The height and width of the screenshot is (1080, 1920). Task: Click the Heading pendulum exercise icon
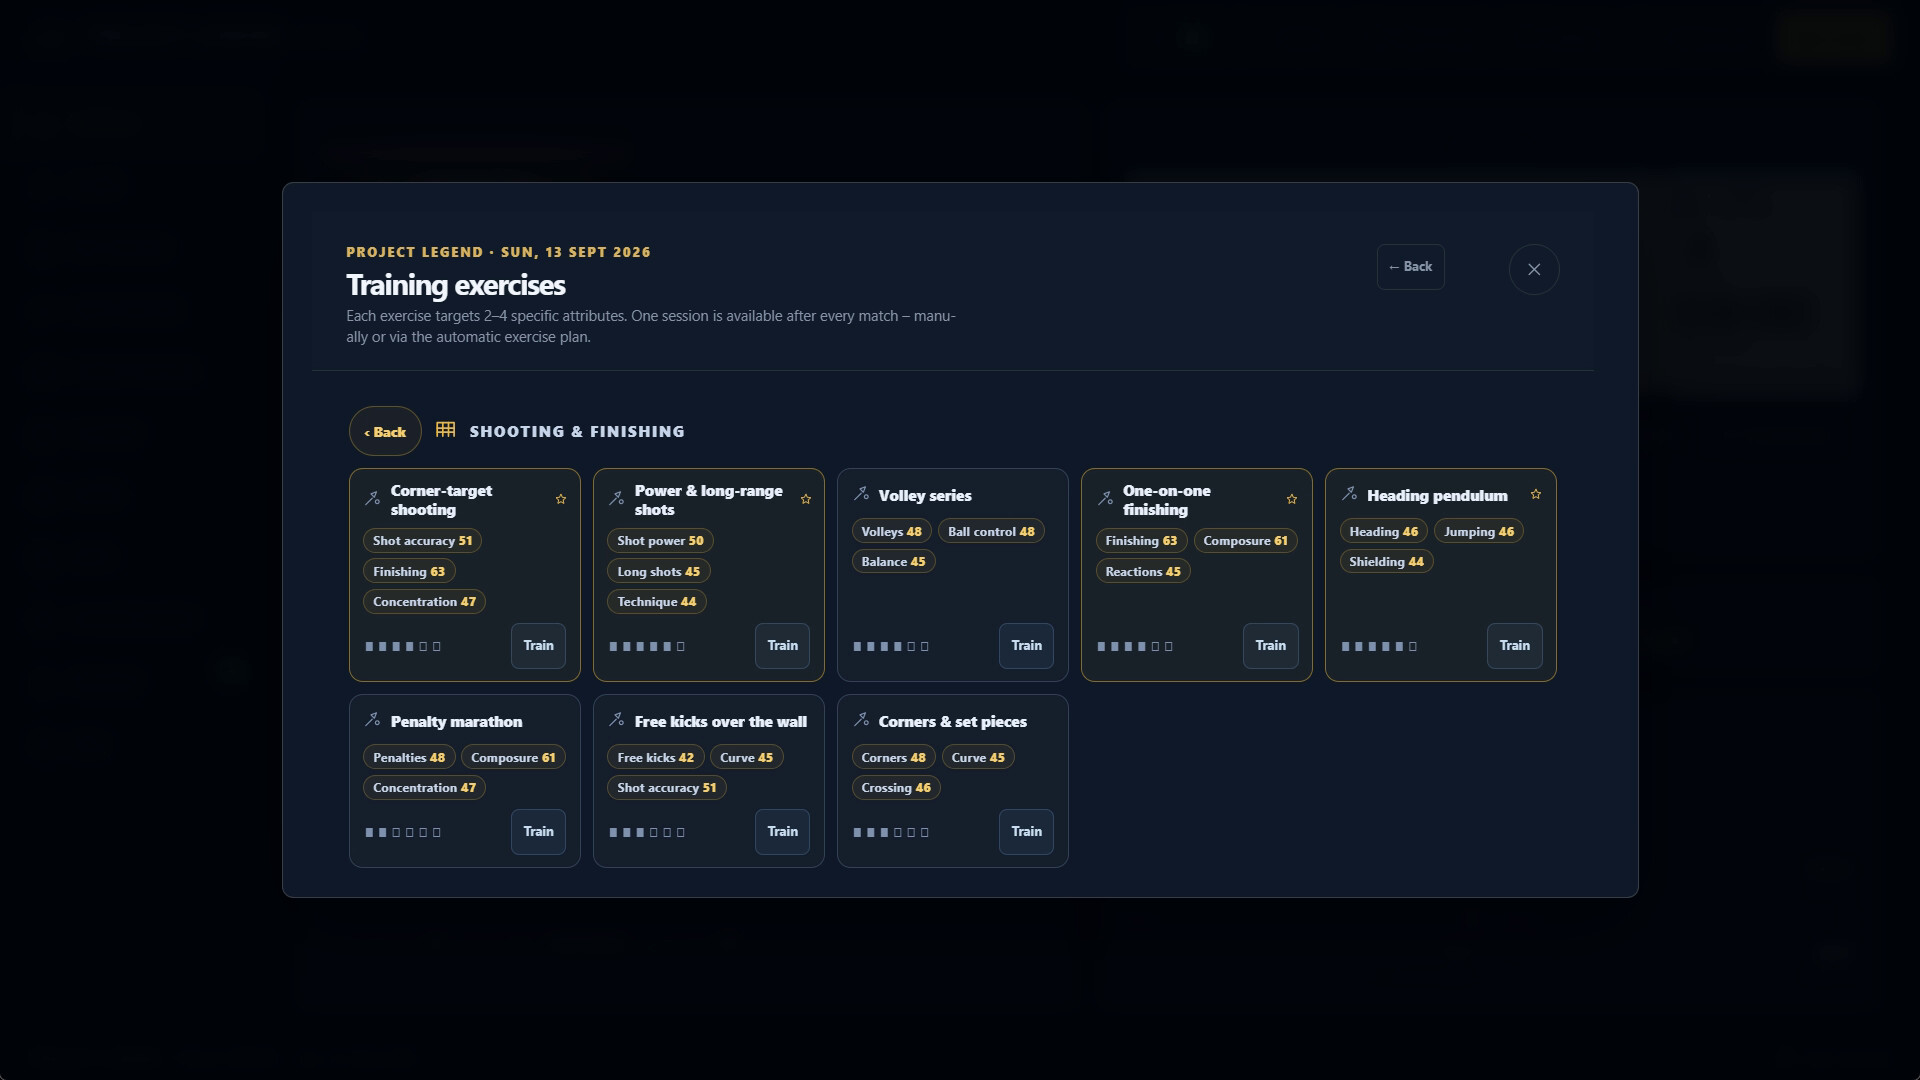(x=1349, y=494)
